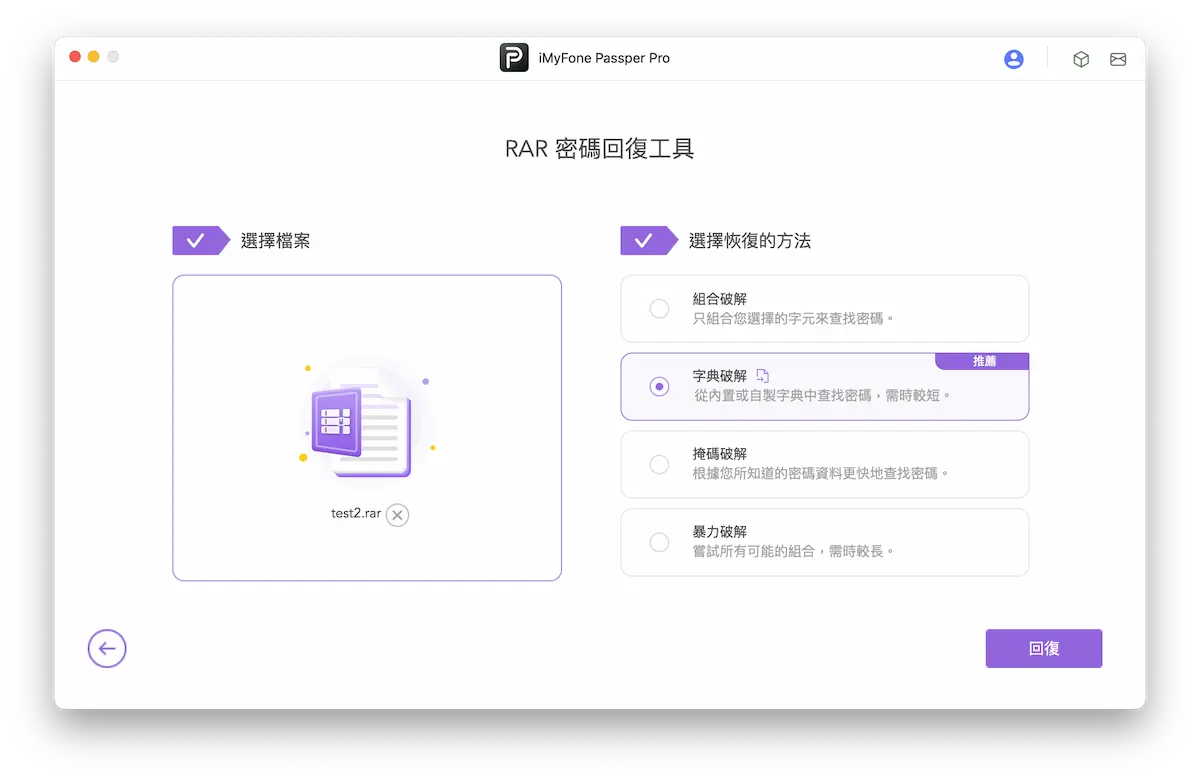
Task: Click the iMyFone Passper Pro logo
Action: point(514,58)
